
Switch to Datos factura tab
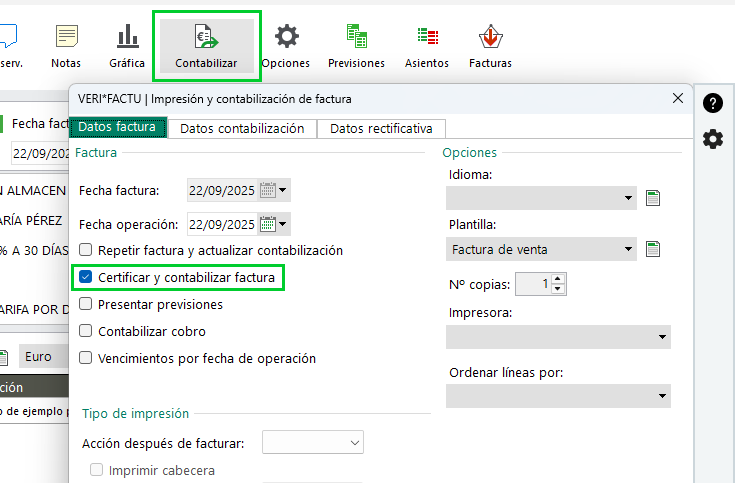point(118,128)
